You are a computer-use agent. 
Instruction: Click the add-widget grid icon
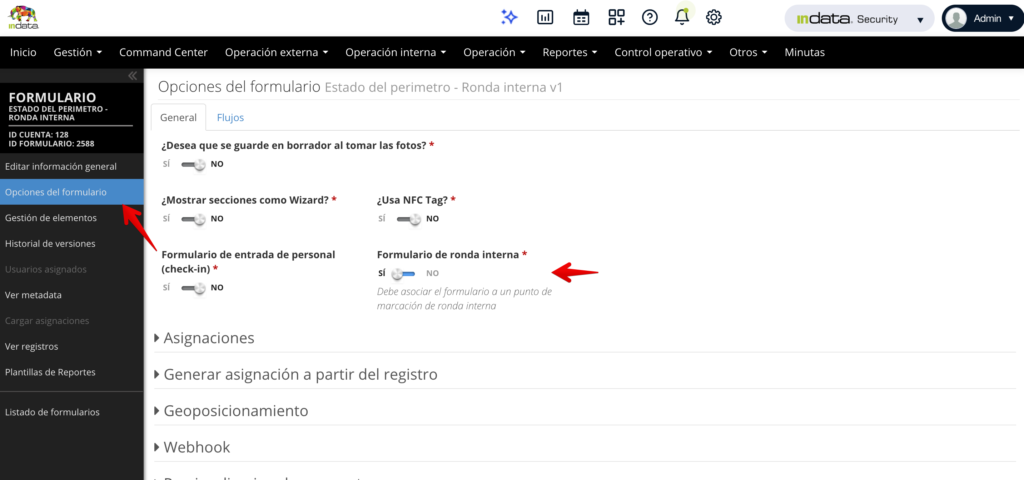click(616, 17)
